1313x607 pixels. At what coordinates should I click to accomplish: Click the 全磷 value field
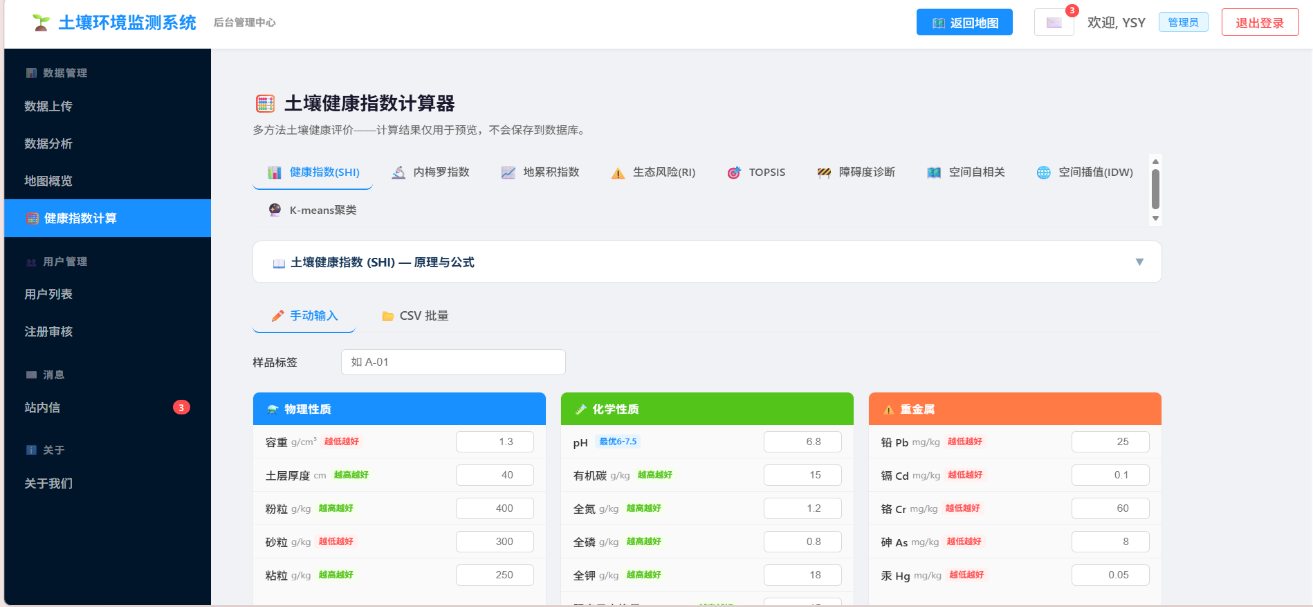(803, 541)
